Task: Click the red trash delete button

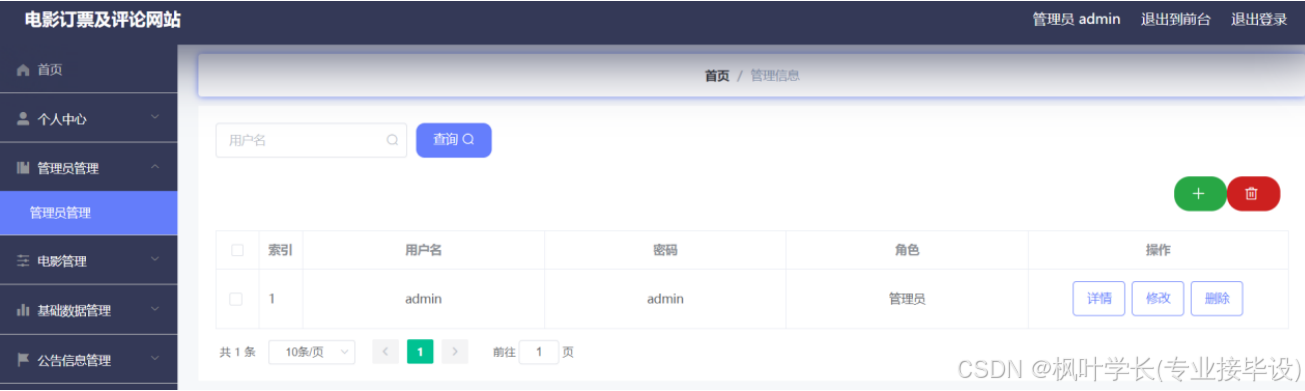Action: pos(1253,194)
